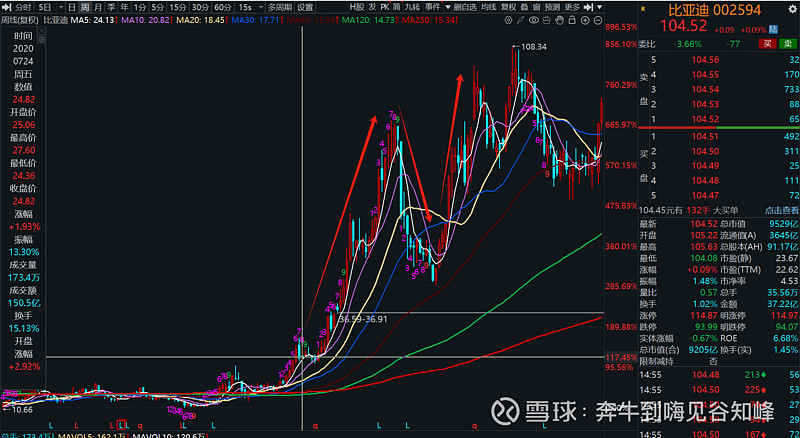Toggle 事件 events display
Screen dimensions: 800x438
(x=433, y=7)
